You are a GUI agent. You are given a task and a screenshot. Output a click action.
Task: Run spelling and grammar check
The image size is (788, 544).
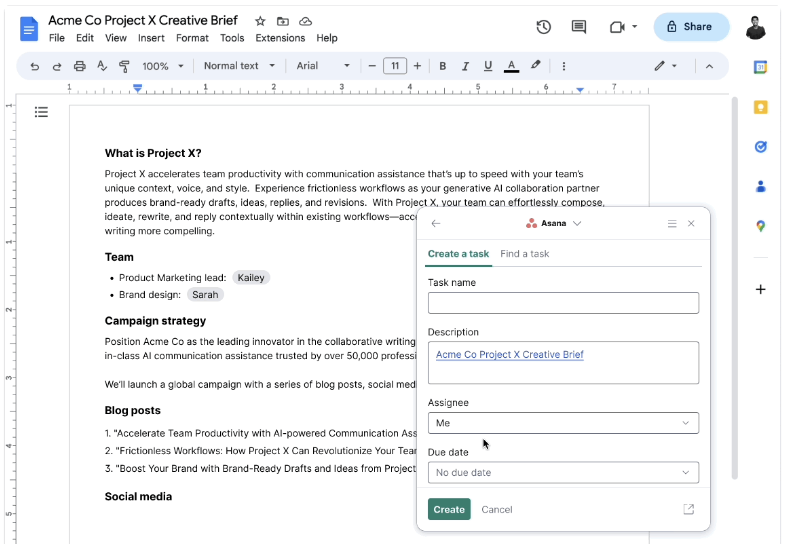(102, 66)
